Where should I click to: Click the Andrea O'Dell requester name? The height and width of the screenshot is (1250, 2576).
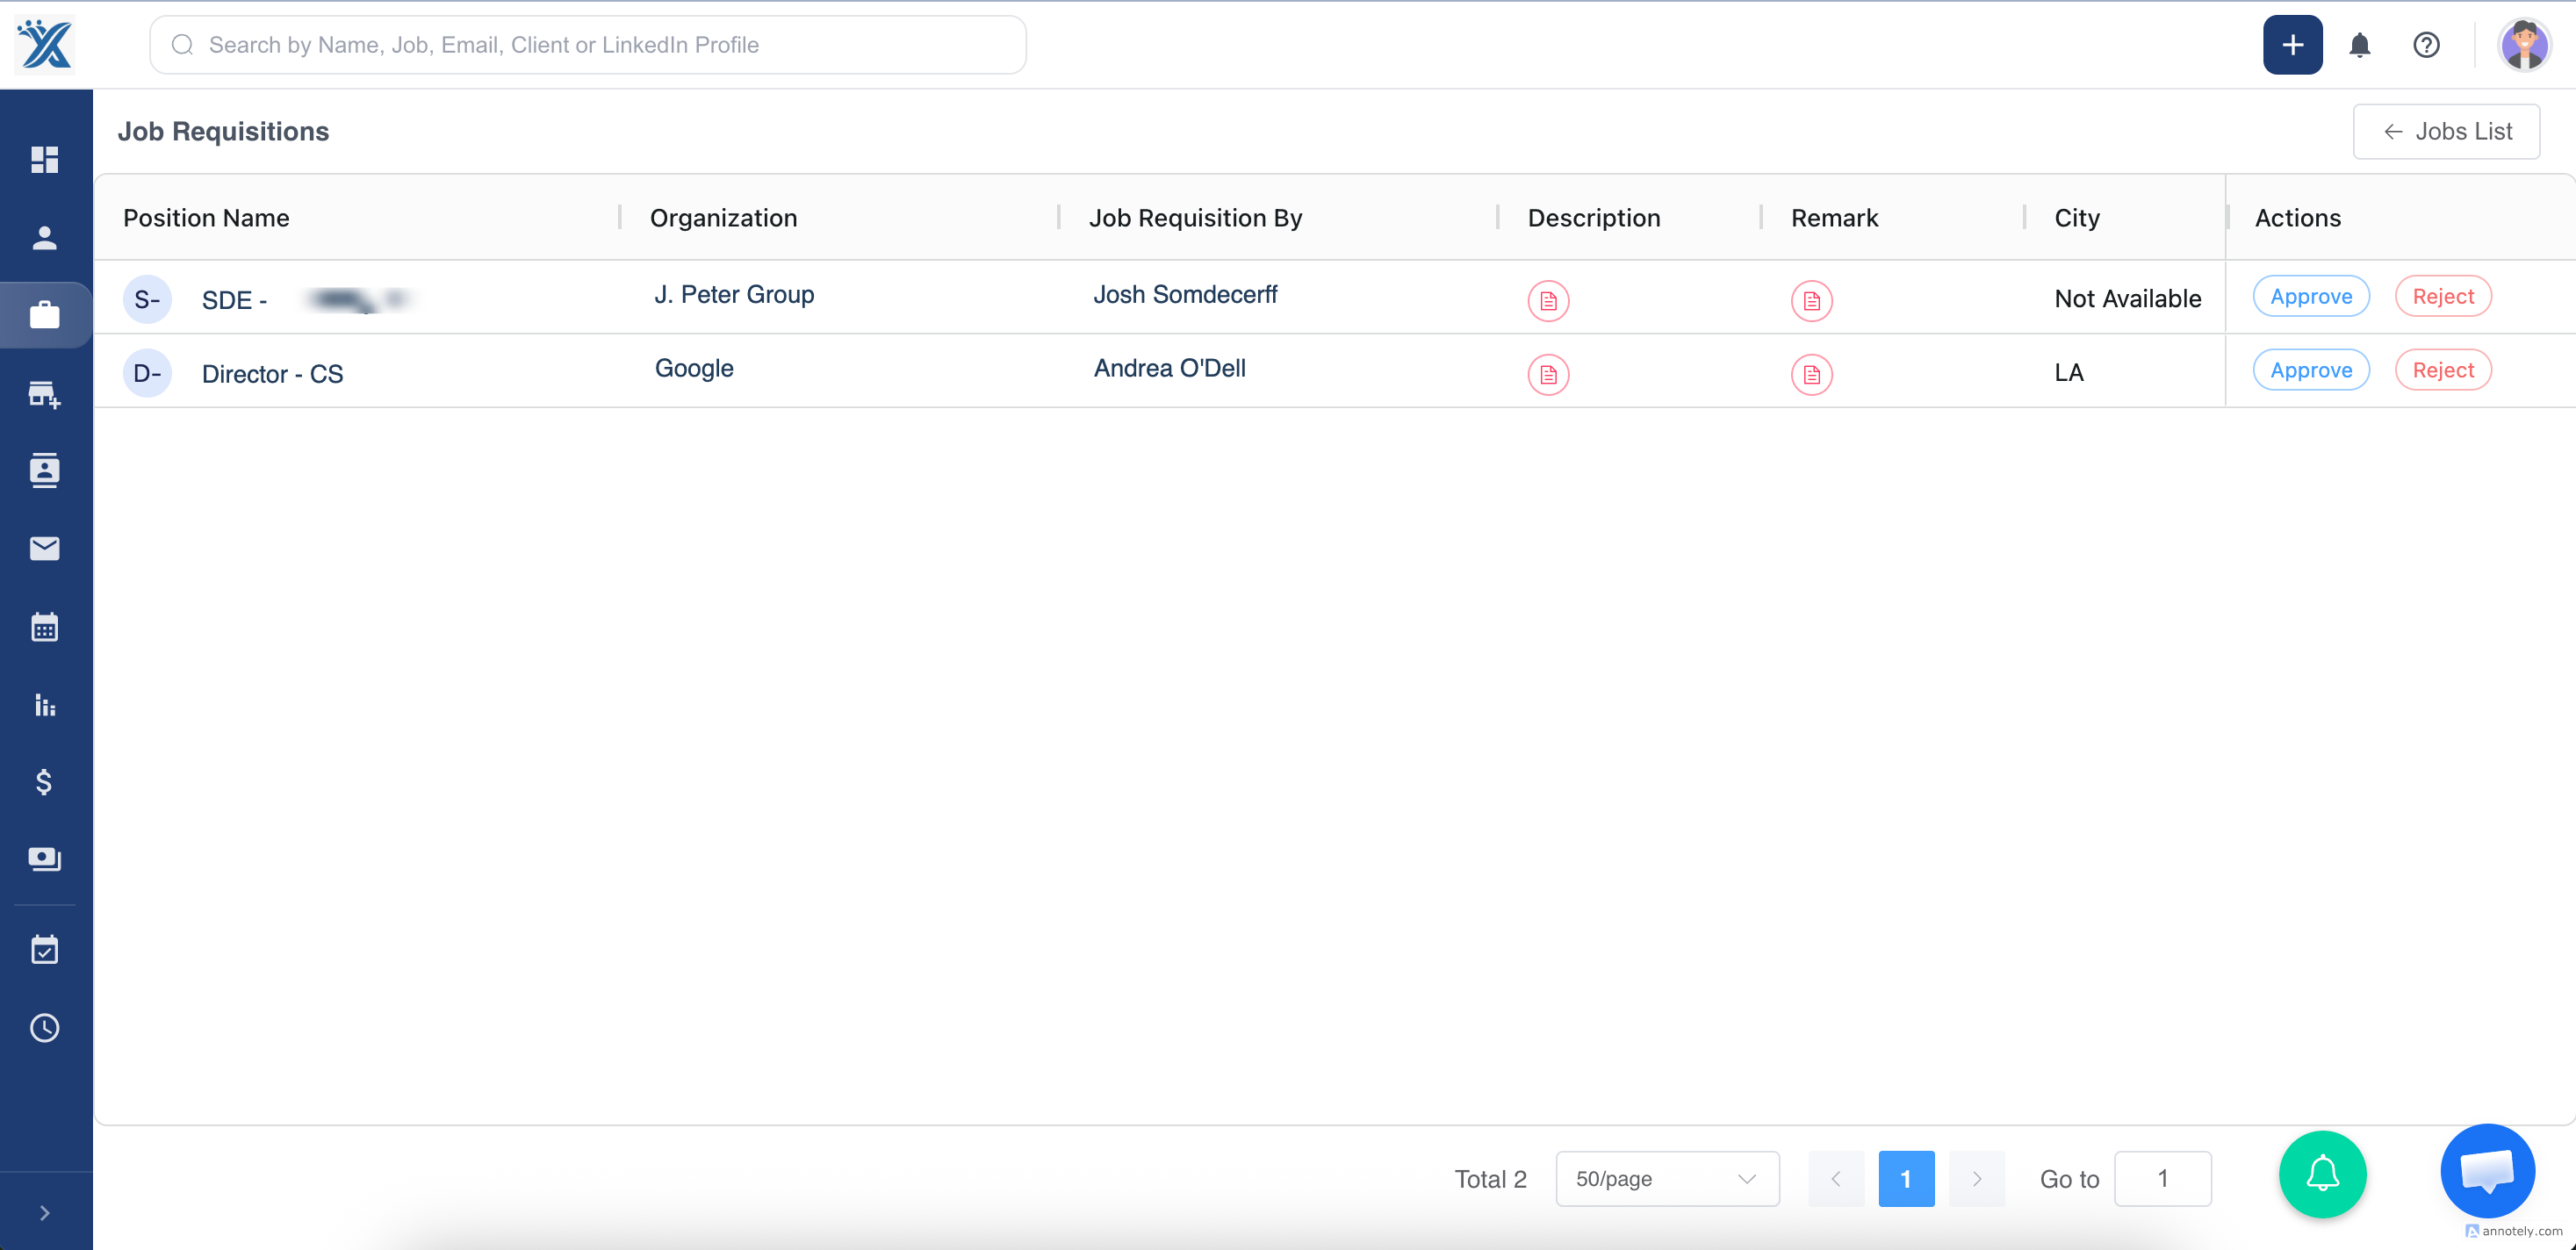(x=1169, y=368)
